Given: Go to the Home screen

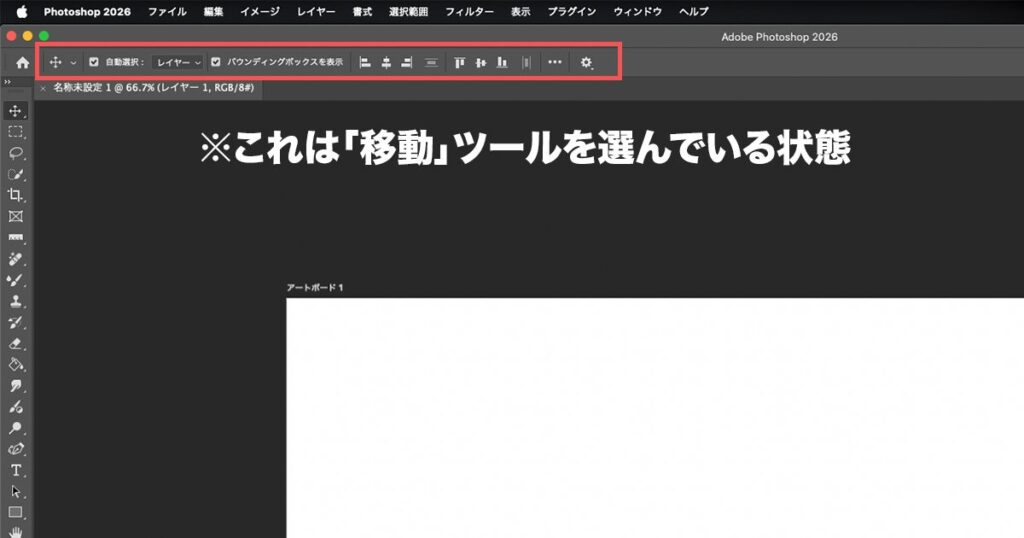Looking at the screenshot, I should pos(22,63).
